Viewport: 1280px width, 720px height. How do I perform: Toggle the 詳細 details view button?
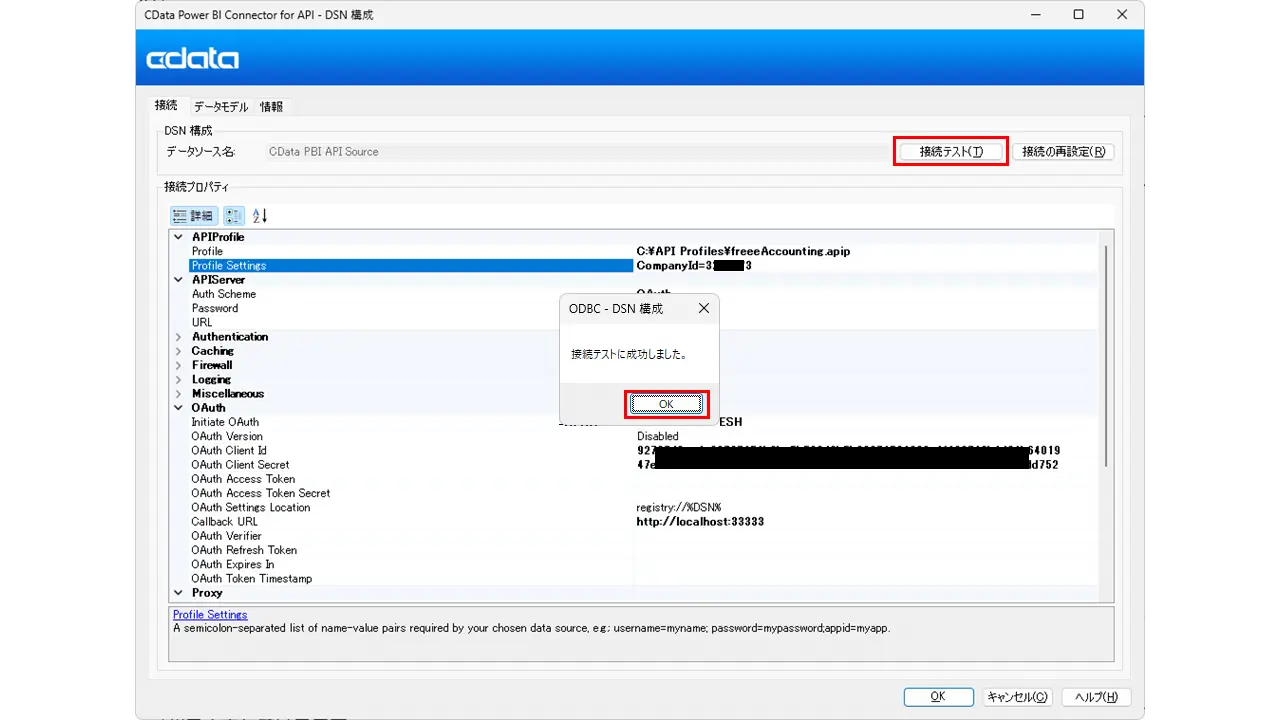(194, 215)
